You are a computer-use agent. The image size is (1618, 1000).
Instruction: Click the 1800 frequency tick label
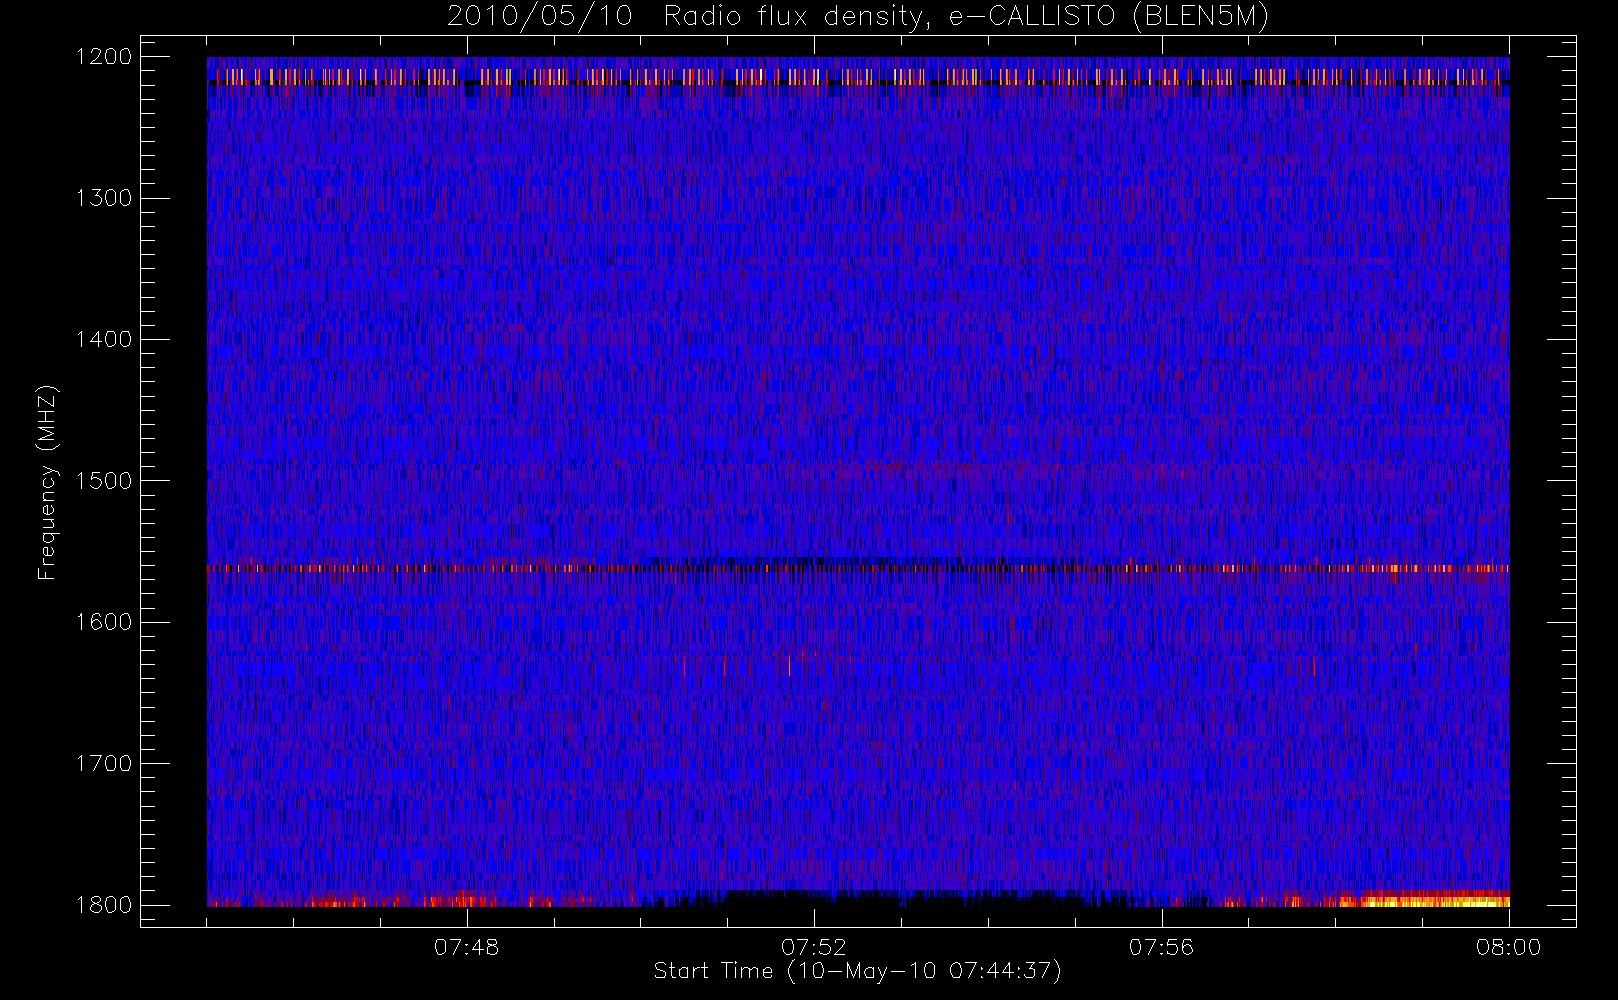click(x=104, y=905)
